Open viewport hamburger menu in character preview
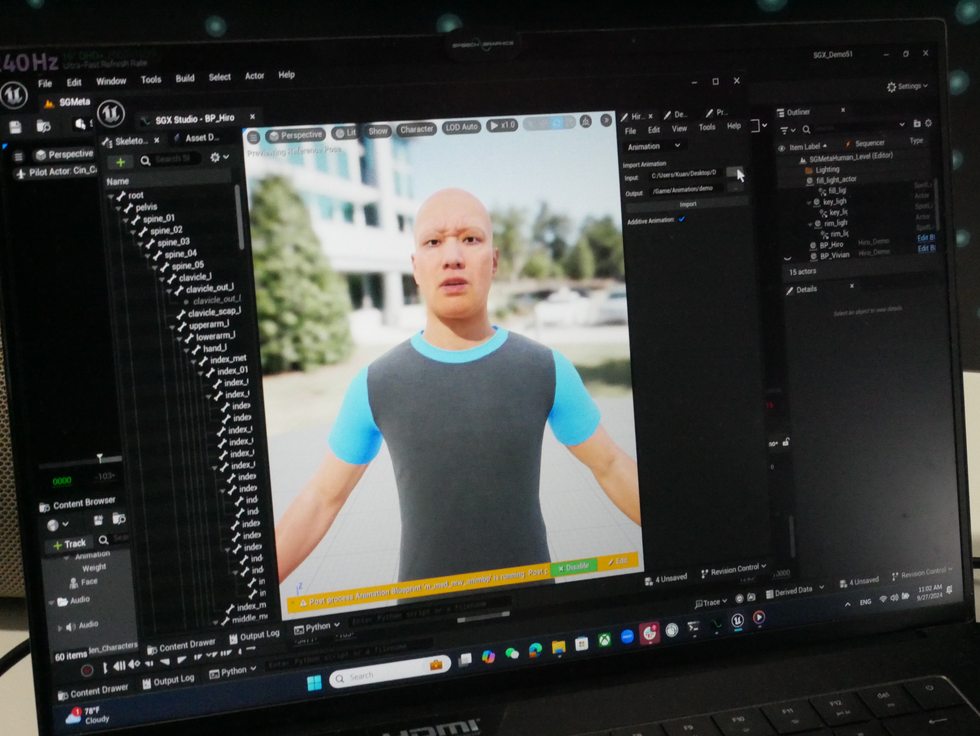 point(253,137)
